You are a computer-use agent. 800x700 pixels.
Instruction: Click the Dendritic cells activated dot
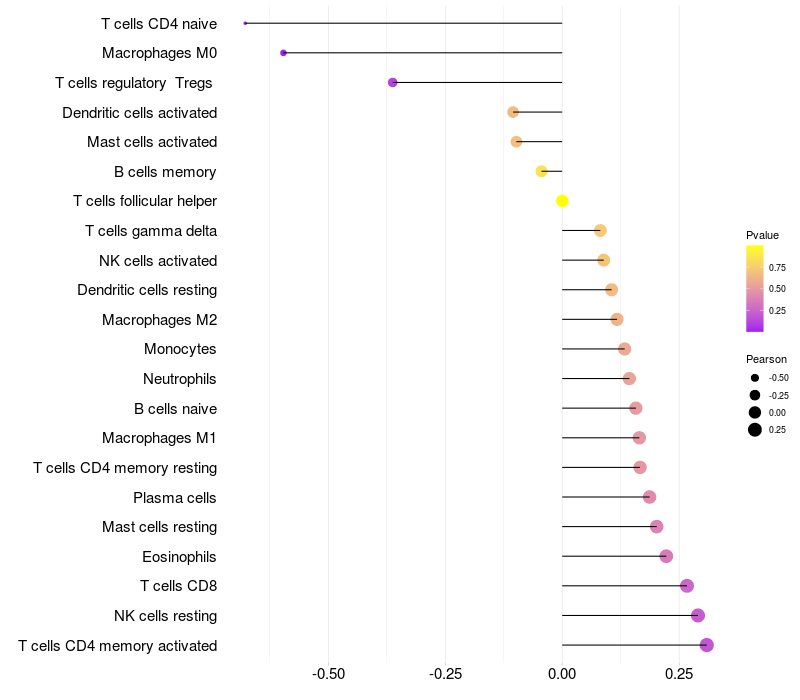click(513, 112)
